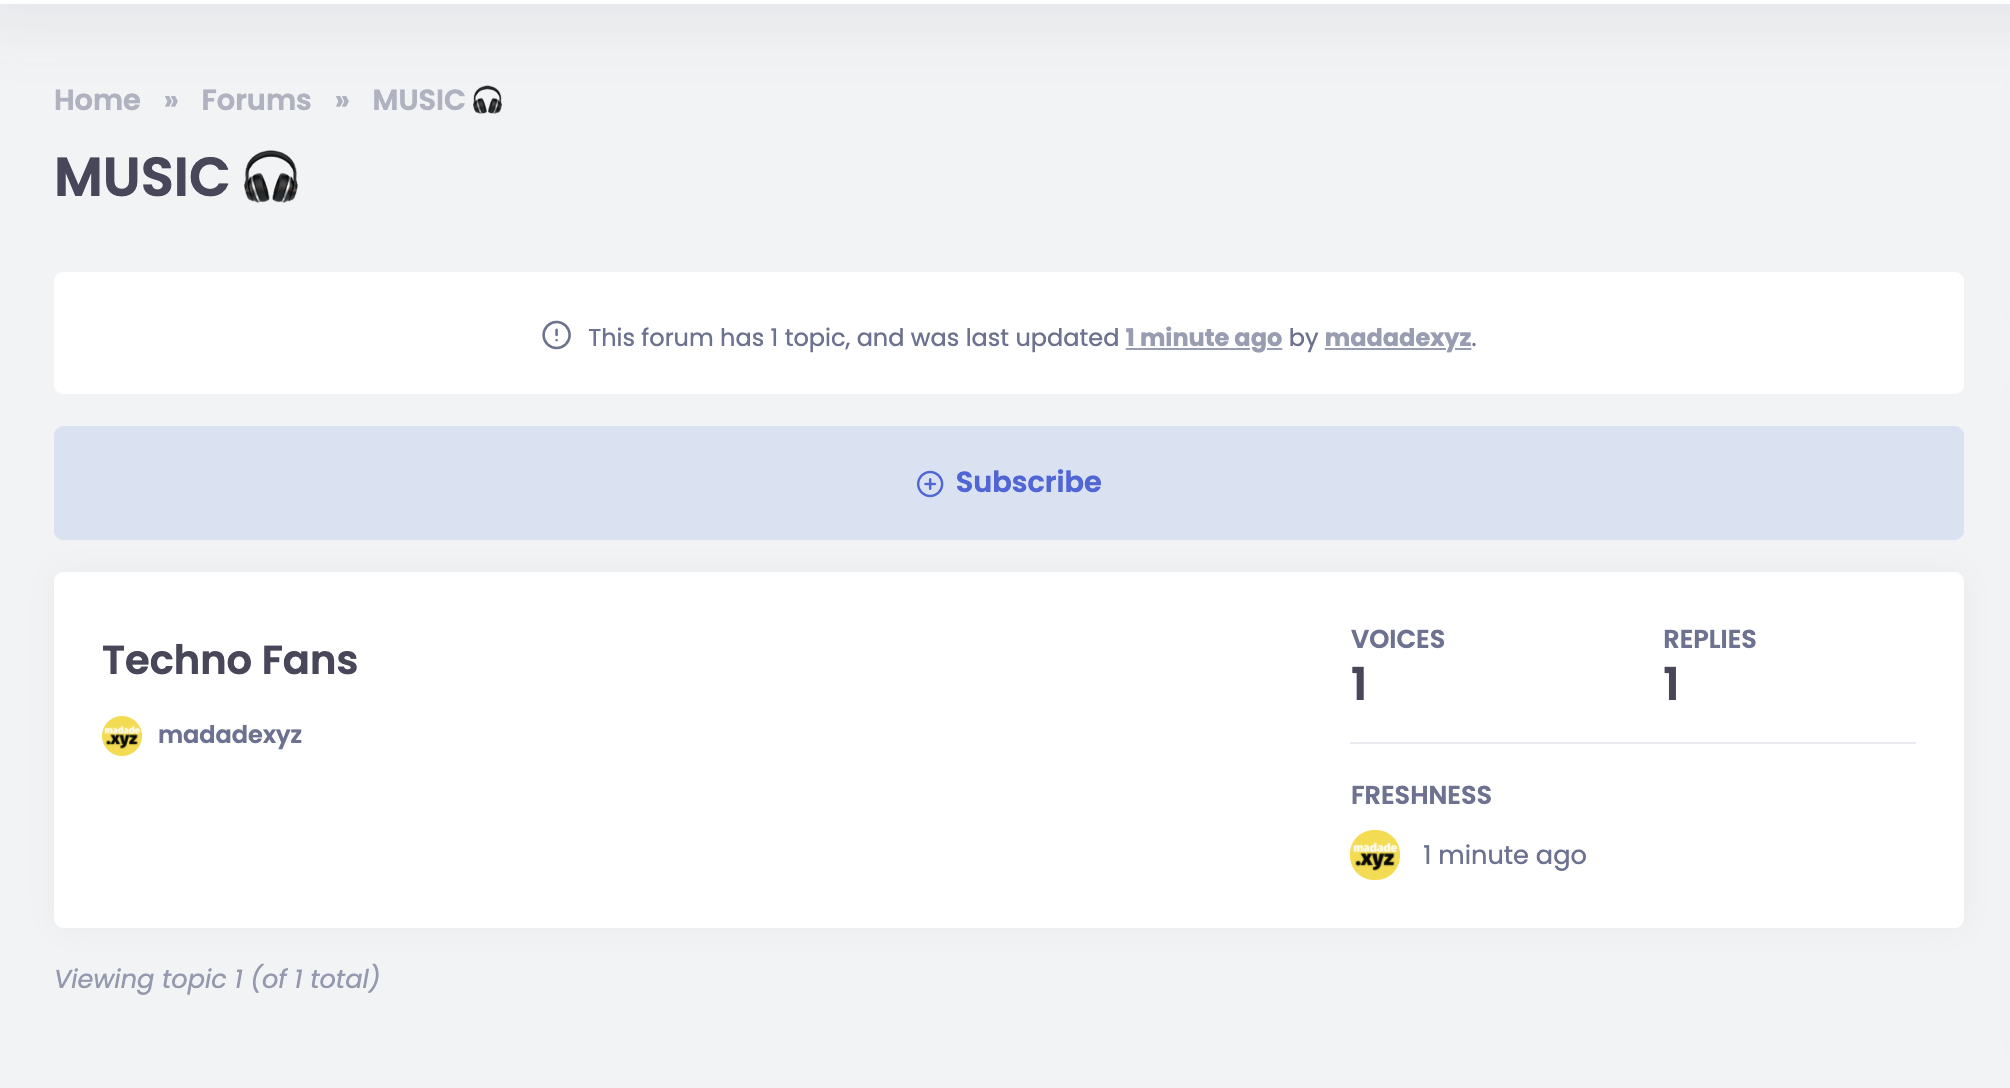Click the Subscribe button
The image size is (2010, 1088).
pos(1008,483)
